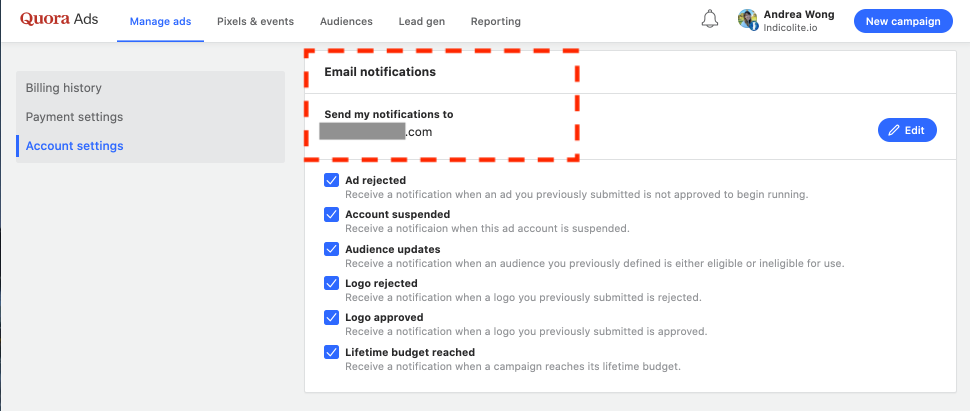Open the Pixels & events tab

coord(255,21)
